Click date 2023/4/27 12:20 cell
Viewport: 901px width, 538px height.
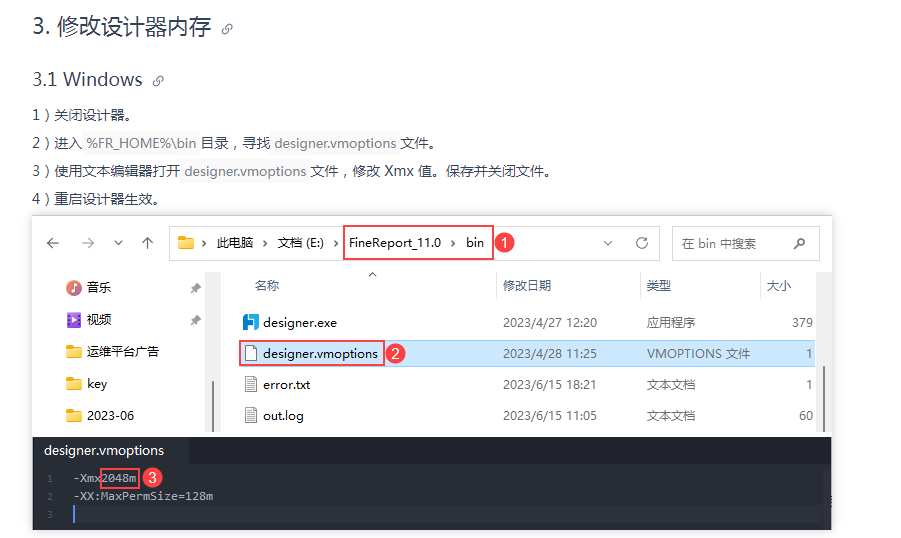(x=550, y=323)
